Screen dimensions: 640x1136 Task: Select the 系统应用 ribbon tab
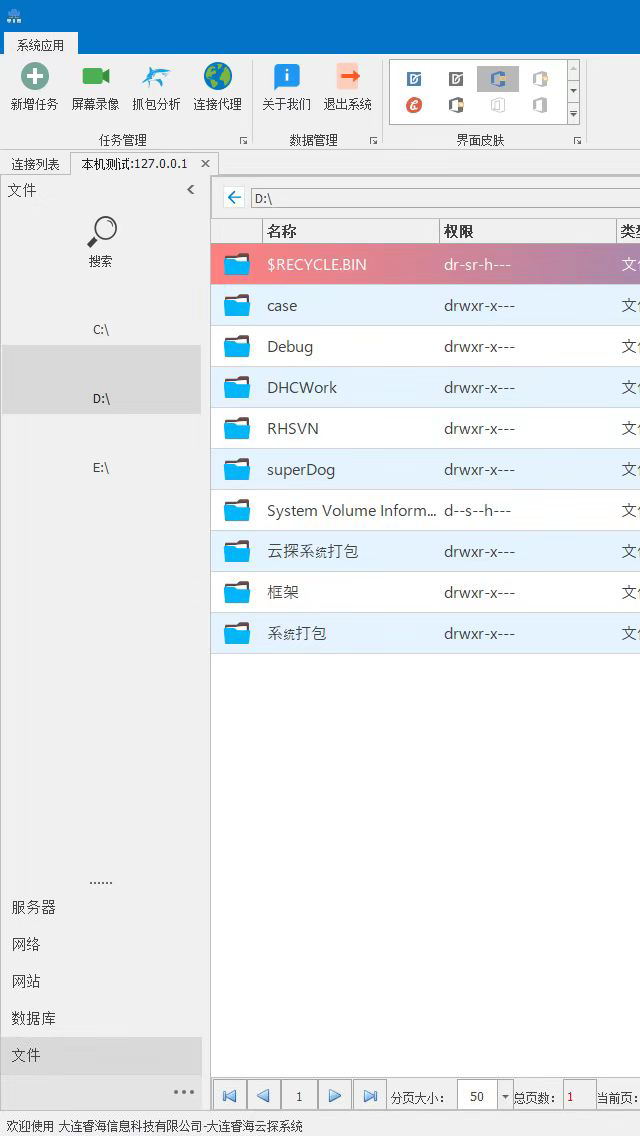tap(40, 45)
